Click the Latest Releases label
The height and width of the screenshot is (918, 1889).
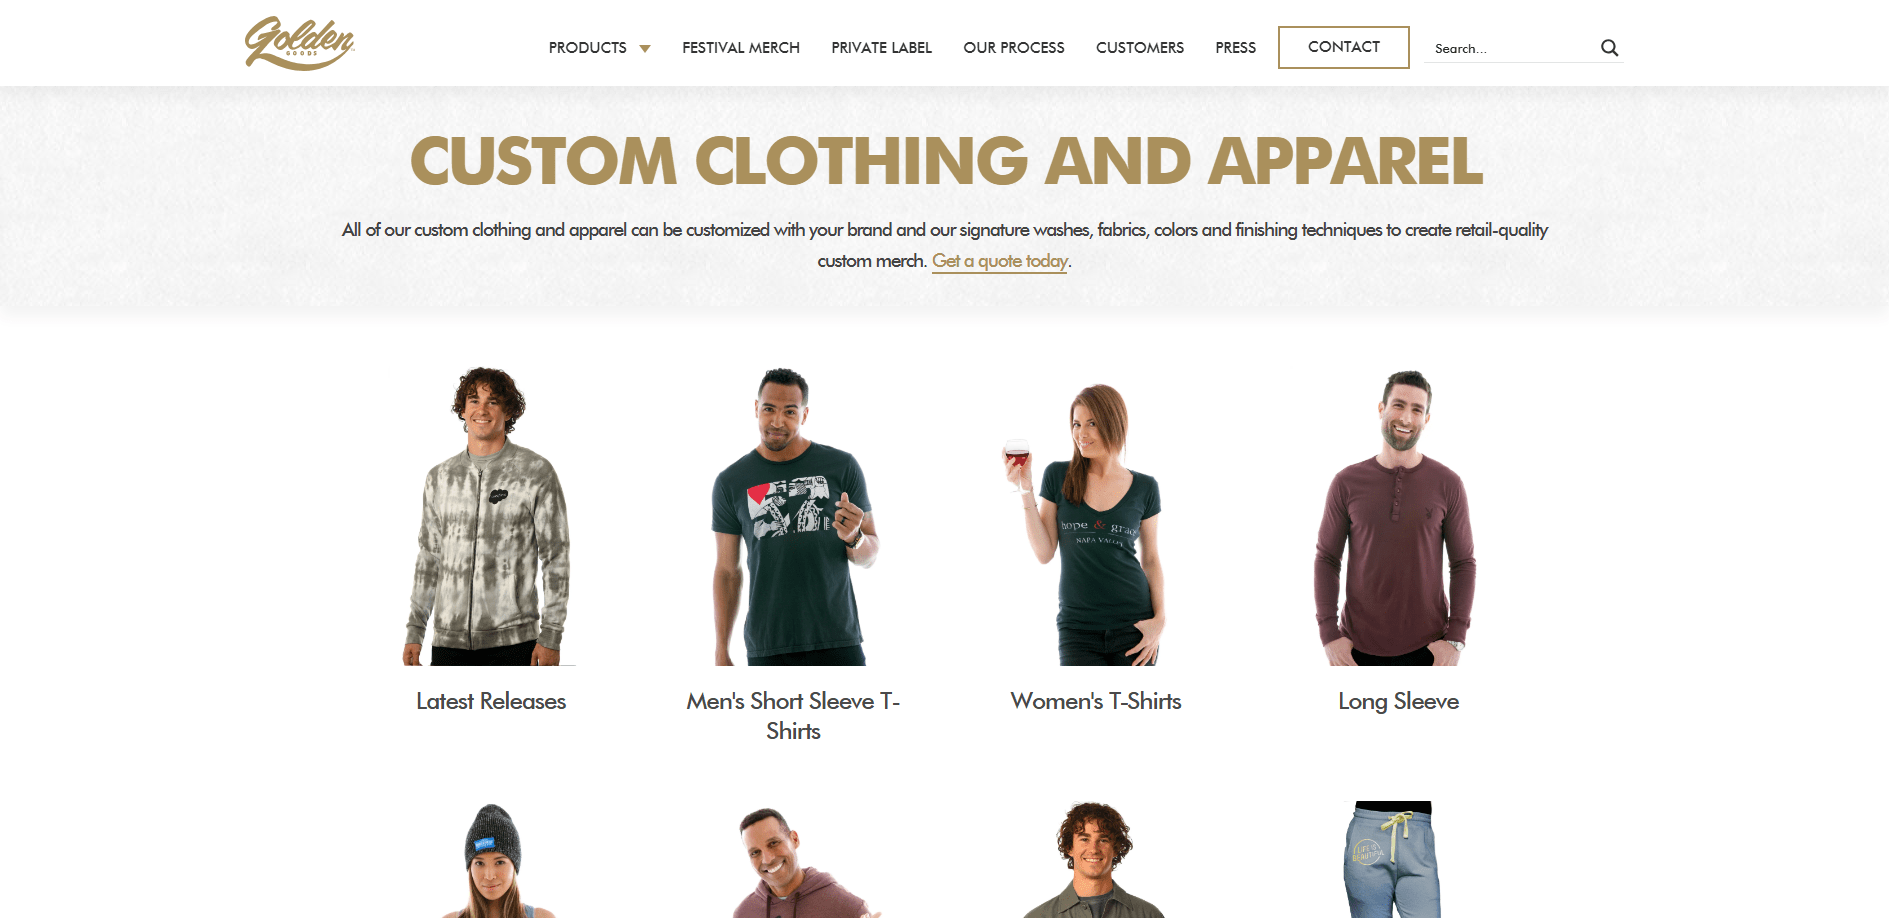(x=491, y=701)
